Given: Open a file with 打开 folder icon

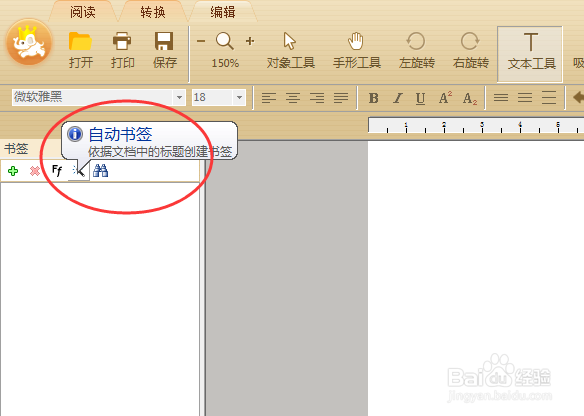Looking at the screenshot, I should coord(80,50).
